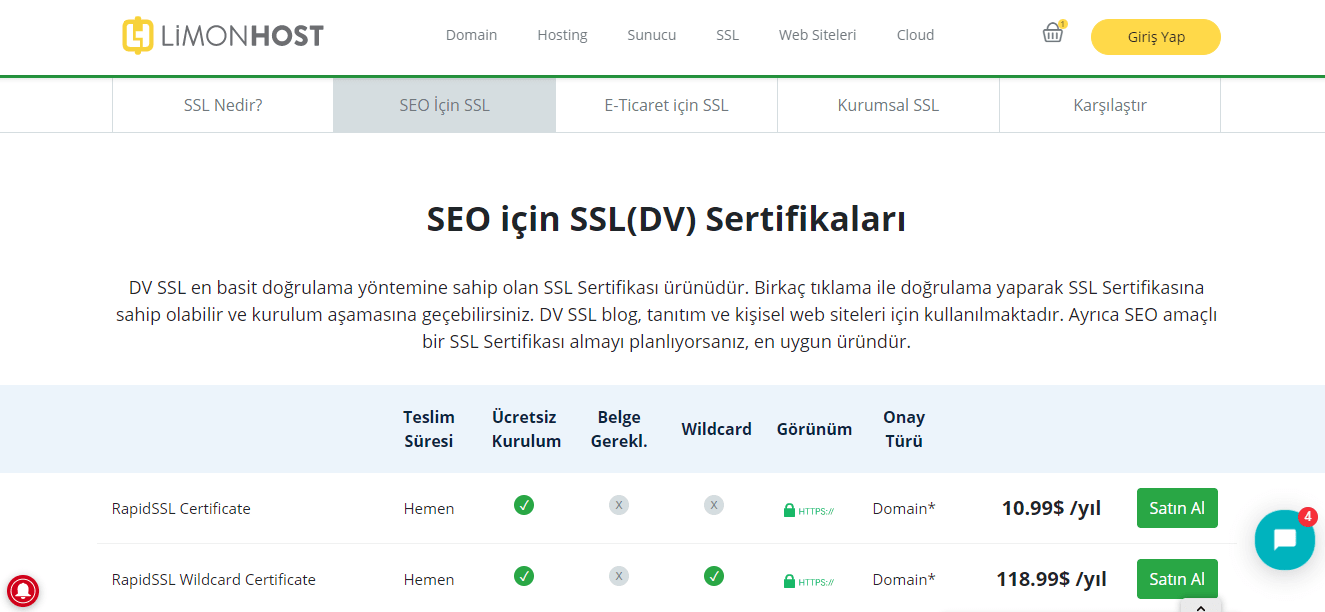Open the Cloud menu
This screenshot has width=1325, height=612.
[x=915, y=35]
